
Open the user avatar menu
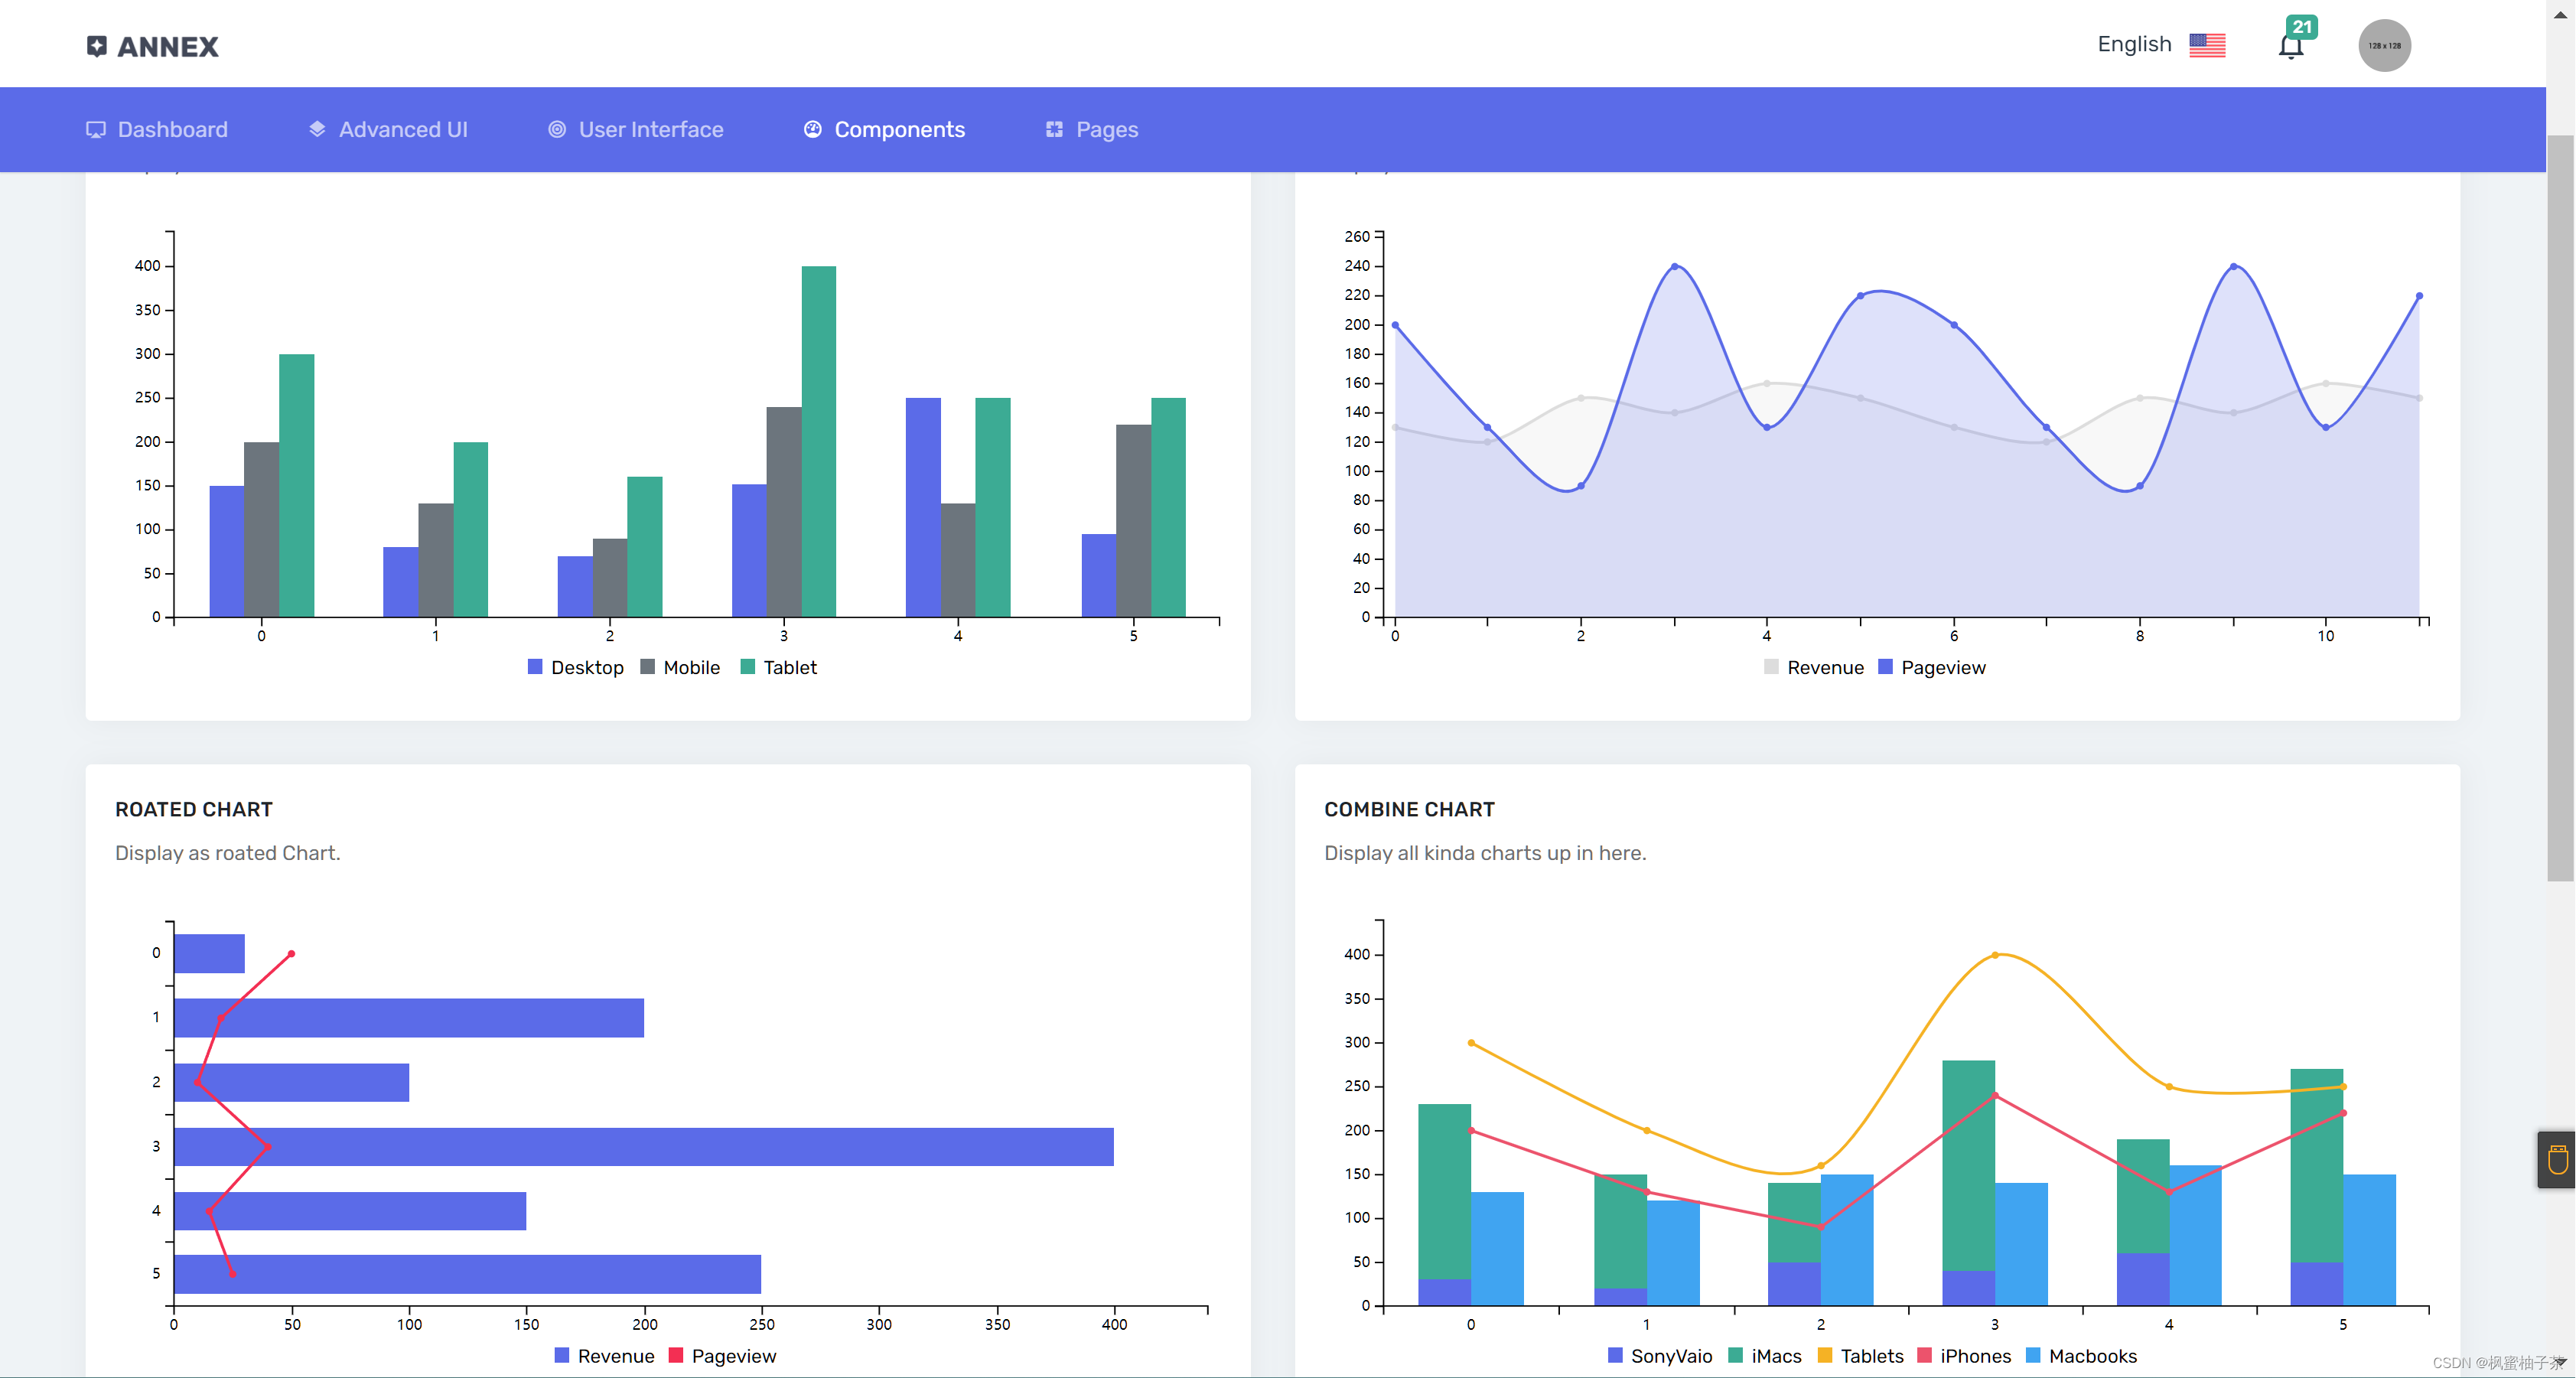2384,45
